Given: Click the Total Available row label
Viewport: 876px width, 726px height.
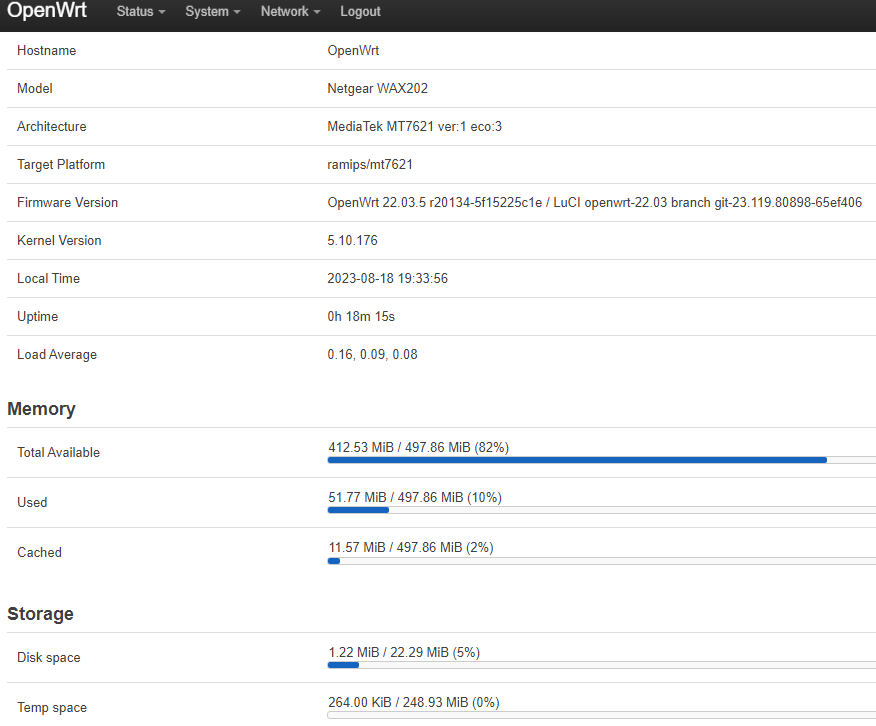Looking at the screenshot, I should 59,452.
